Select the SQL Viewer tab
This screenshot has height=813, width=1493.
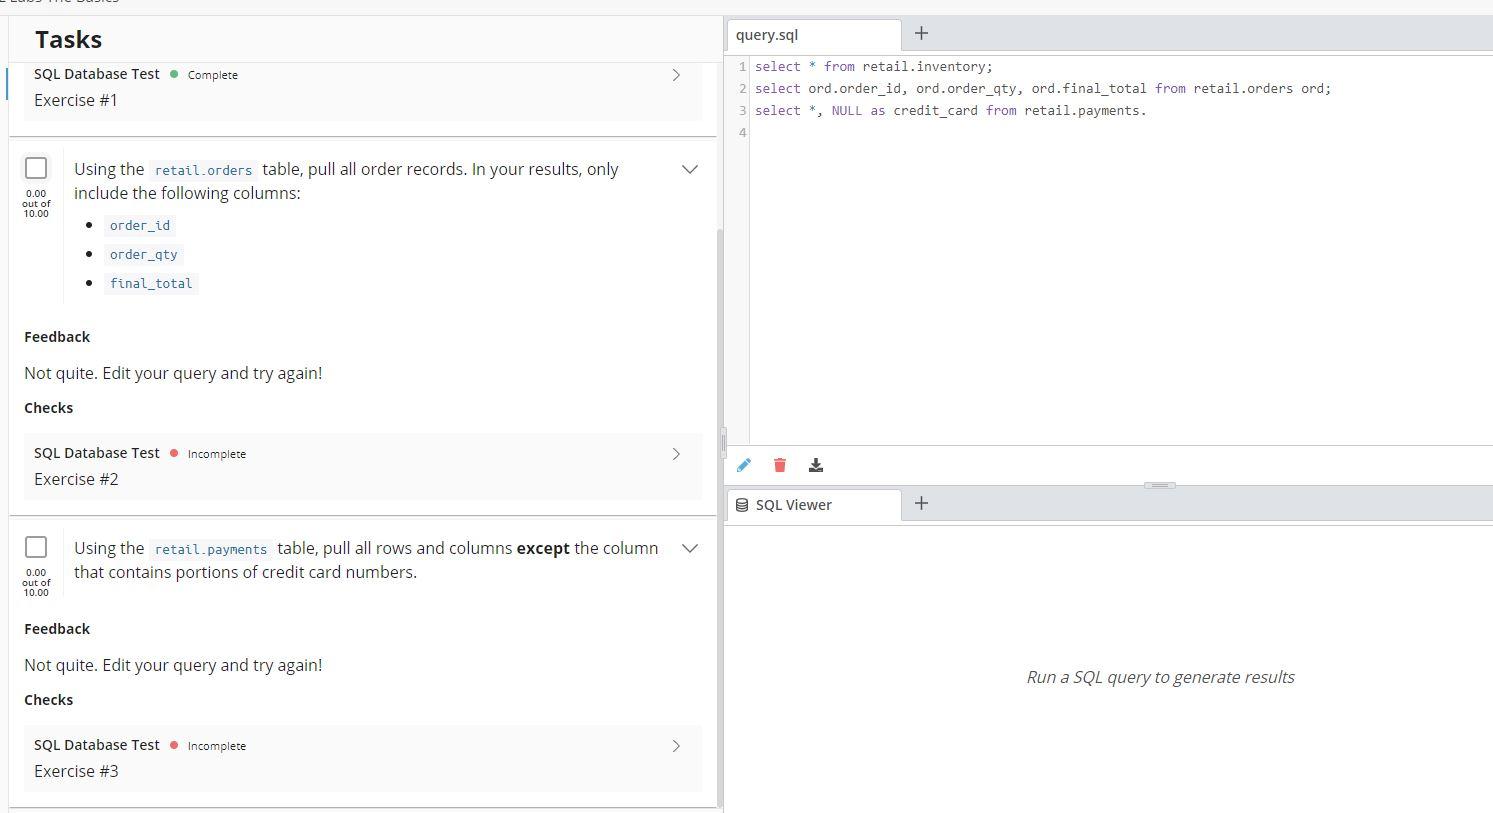[792, 504]
